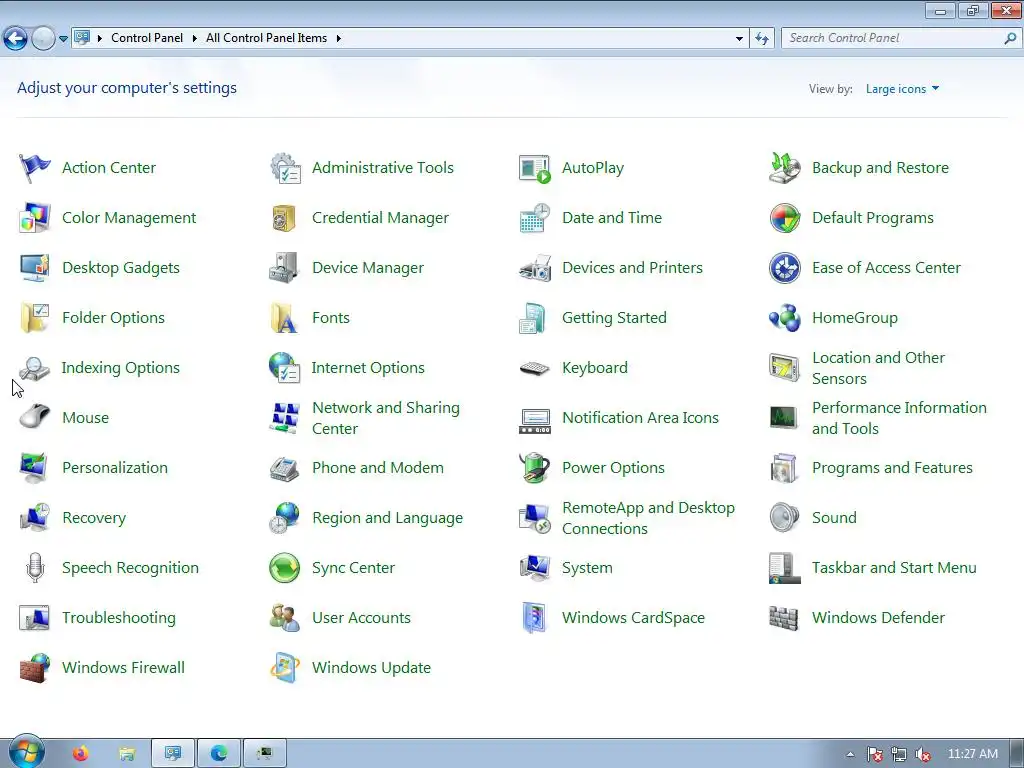Open the Sound speaker icon
The image size is (1024, 768).
click(784, 517)
